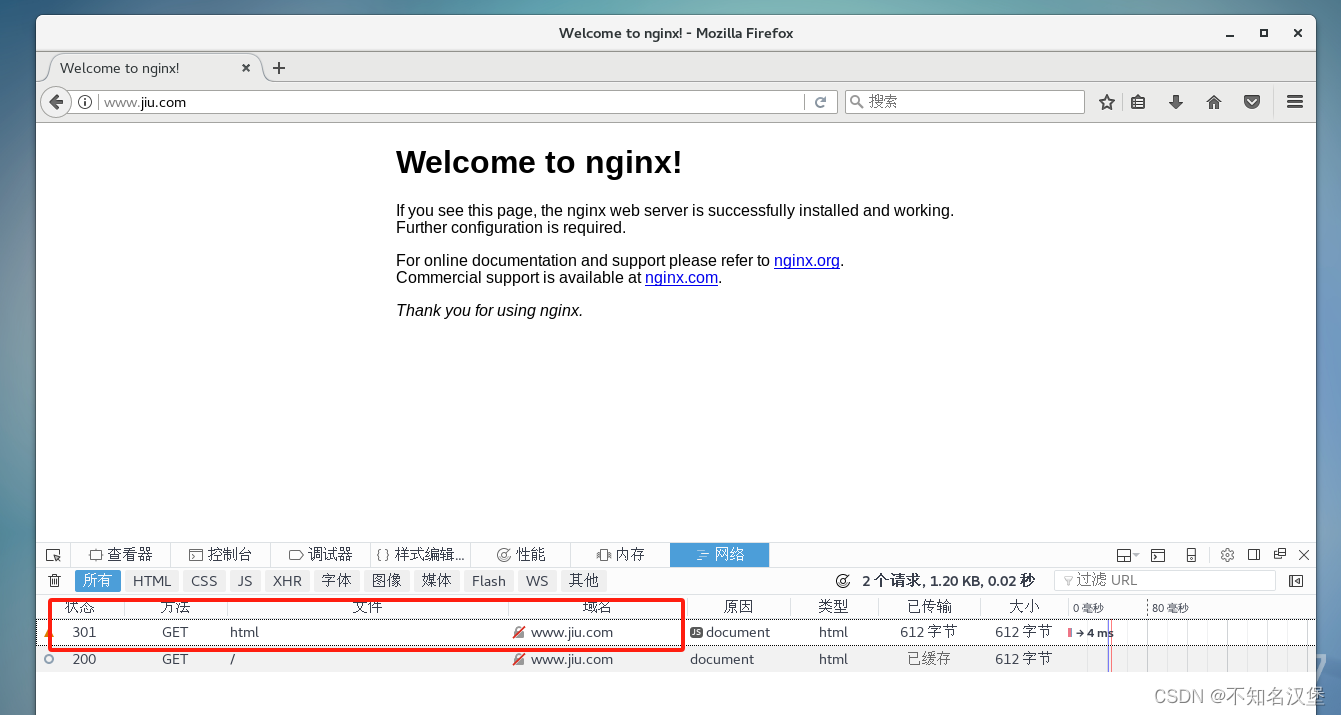
Task: Switch to the 查看器 inspector tab
Action: pos(120,555)
